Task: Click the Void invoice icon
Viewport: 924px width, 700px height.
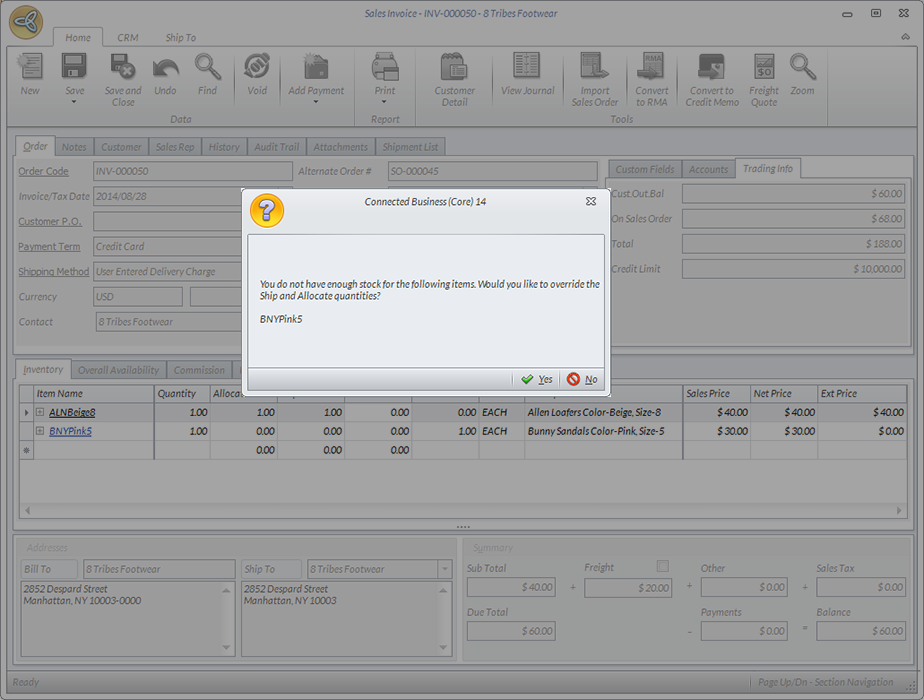Action: [257, 68]
